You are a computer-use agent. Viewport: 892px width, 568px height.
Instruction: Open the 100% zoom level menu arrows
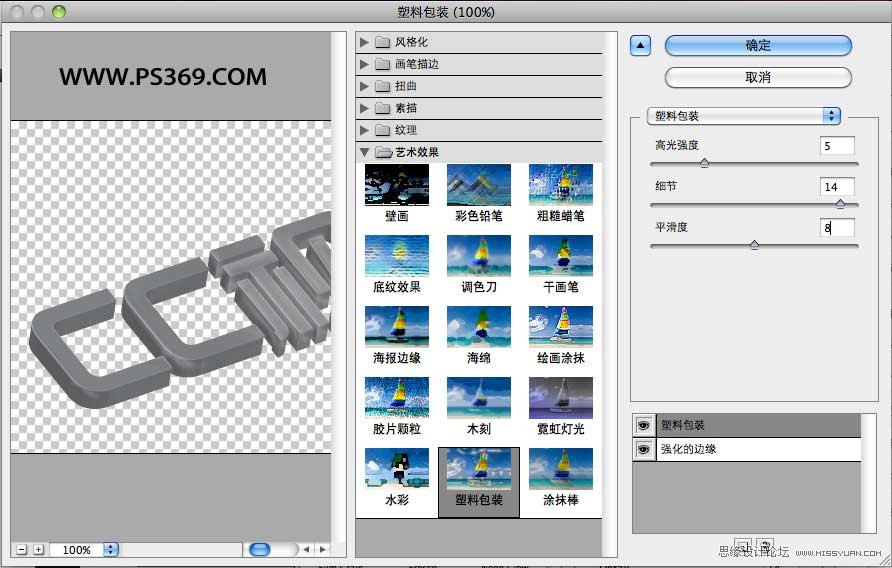point(111,549)
